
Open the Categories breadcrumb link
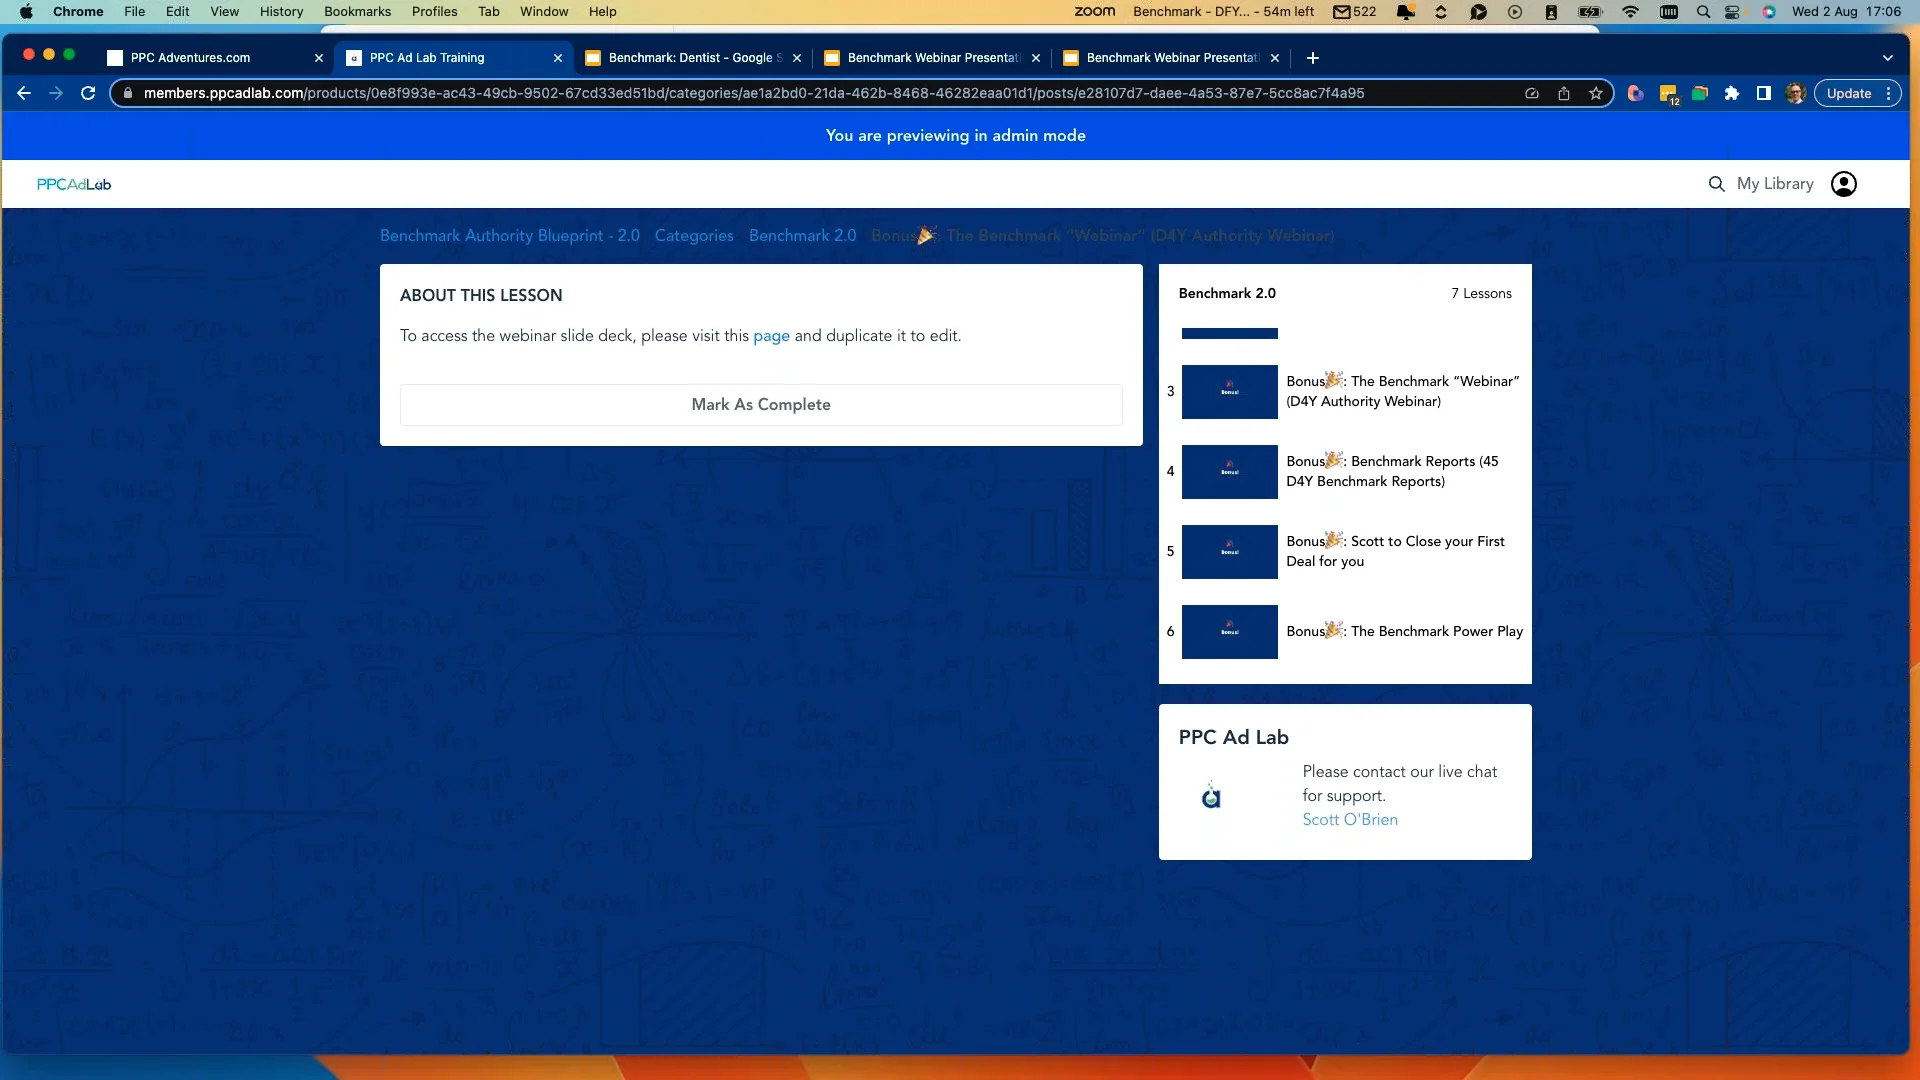[694, 236]
